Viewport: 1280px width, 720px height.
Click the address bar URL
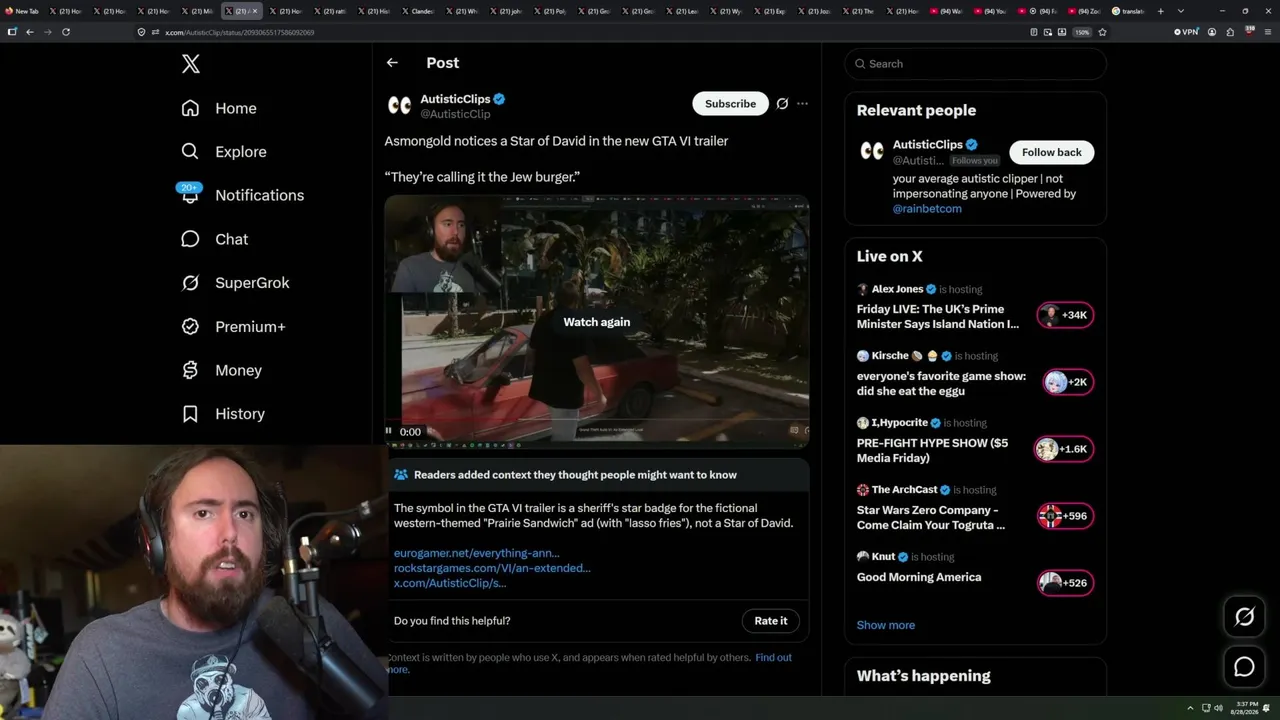pos(240,32)
